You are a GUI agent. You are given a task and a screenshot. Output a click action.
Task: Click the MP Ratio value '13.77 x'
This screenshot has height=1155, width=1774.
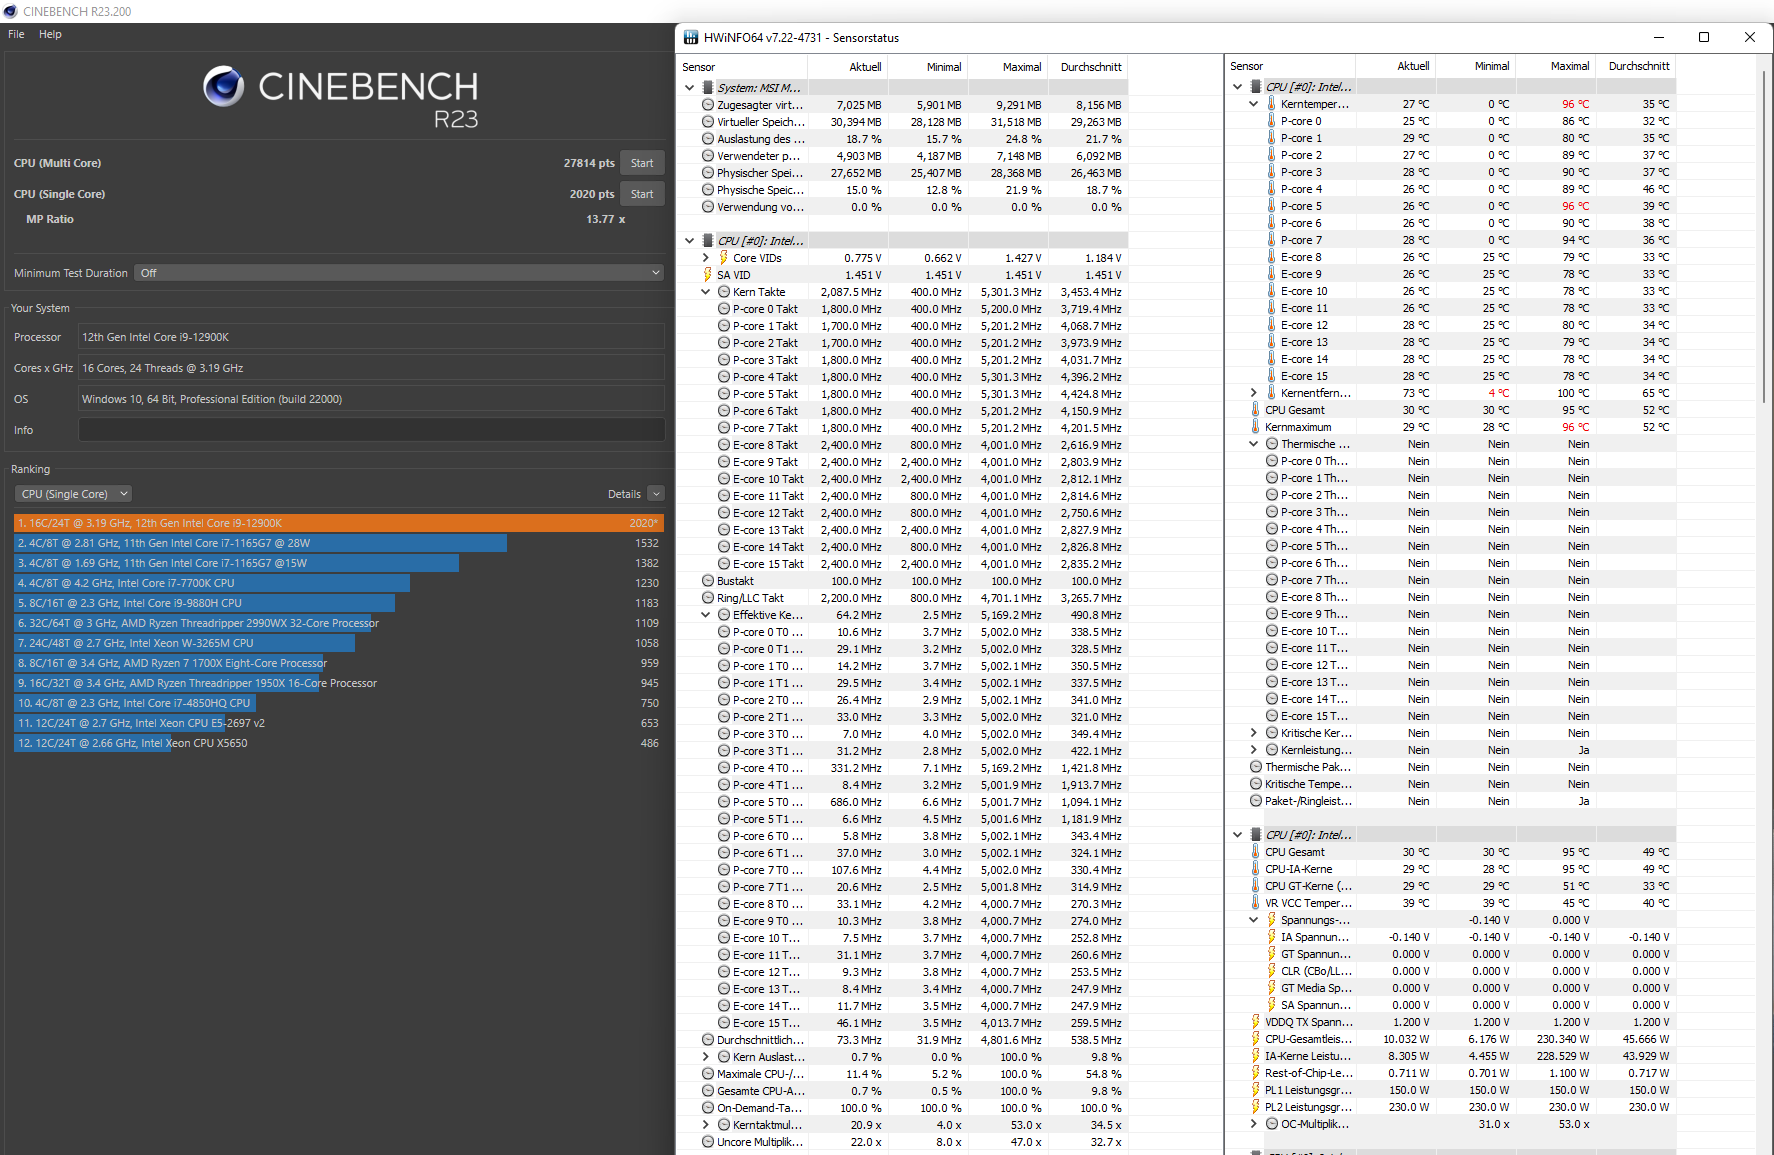(x=606, y=219)
